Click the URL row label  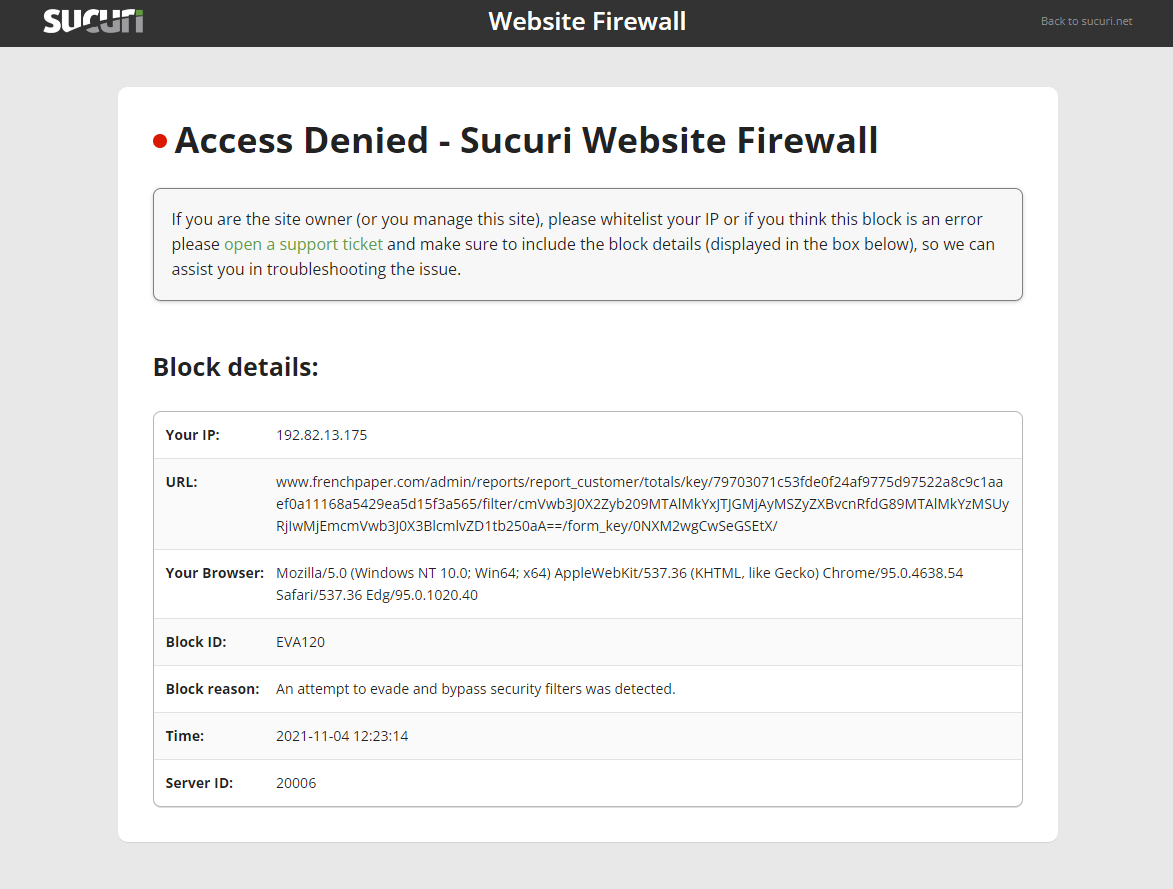coord(181,481)
